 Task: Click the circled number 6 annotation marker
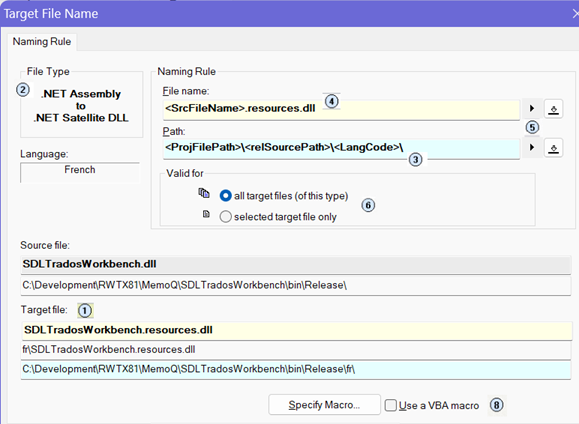(x=368, y=205)
